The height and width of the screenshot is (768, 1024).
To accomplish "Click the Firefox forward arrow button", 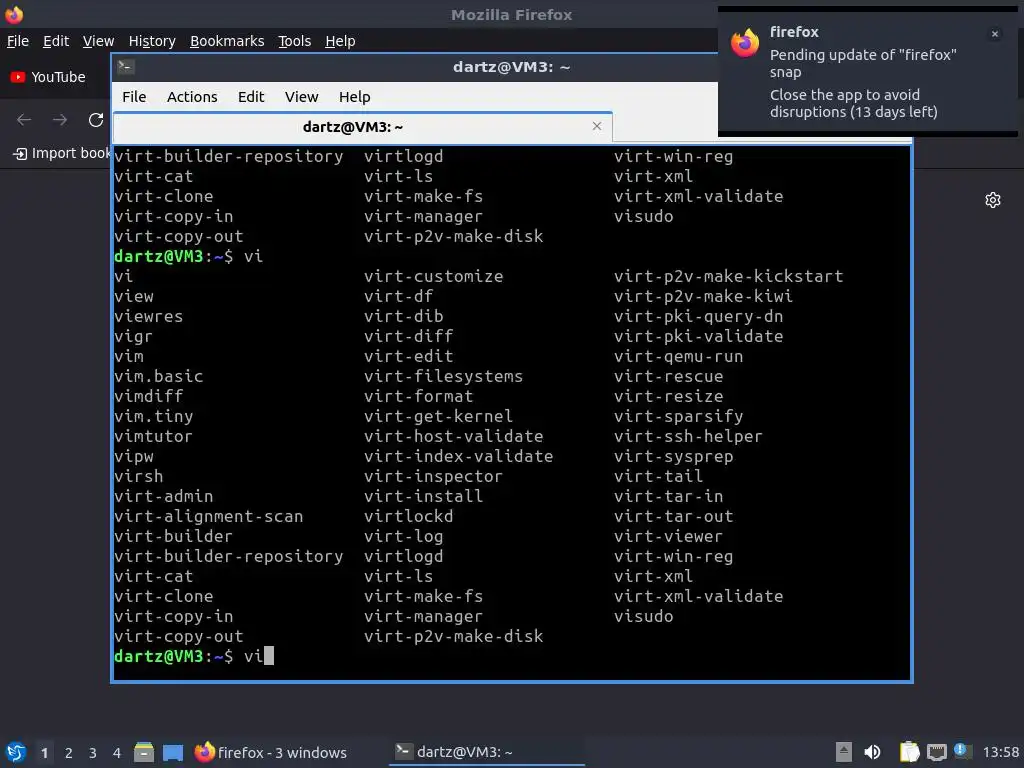I will coord(60,120).
